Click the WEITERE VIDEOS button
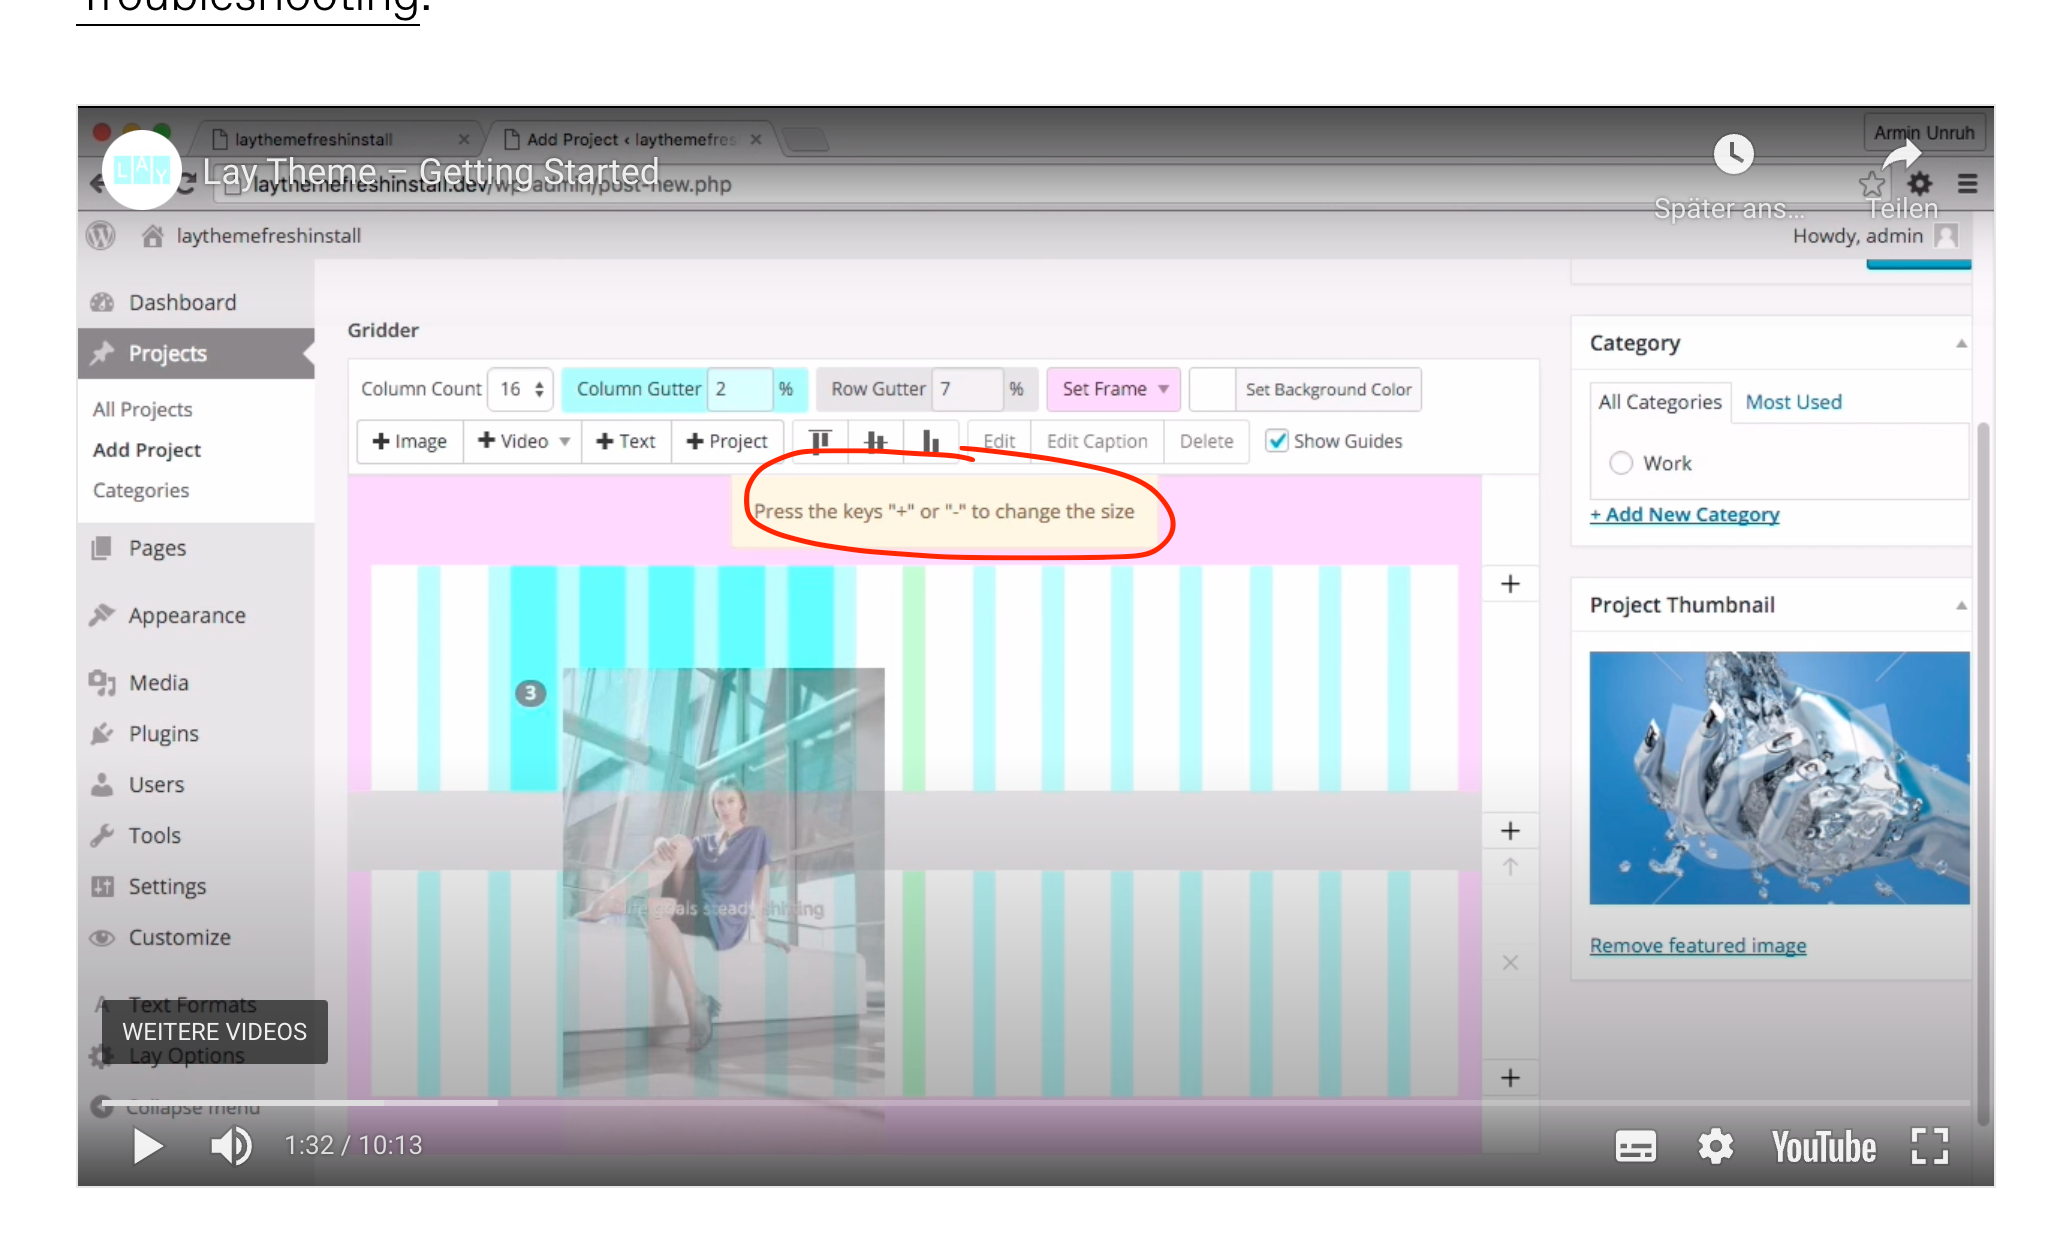The height and width of the screenshot is (1248, 2060). point(214,1031)
